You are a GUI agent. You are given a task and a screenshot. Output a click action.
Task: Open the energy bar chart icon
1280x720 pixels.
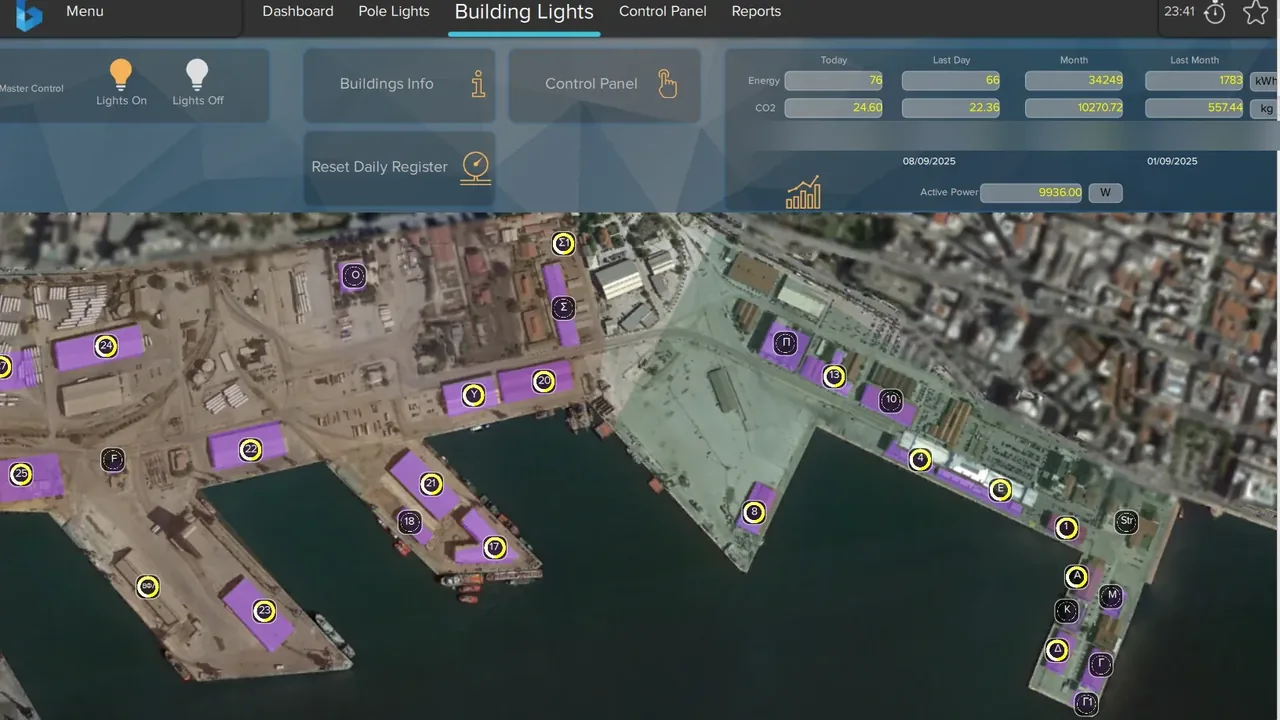803,192
